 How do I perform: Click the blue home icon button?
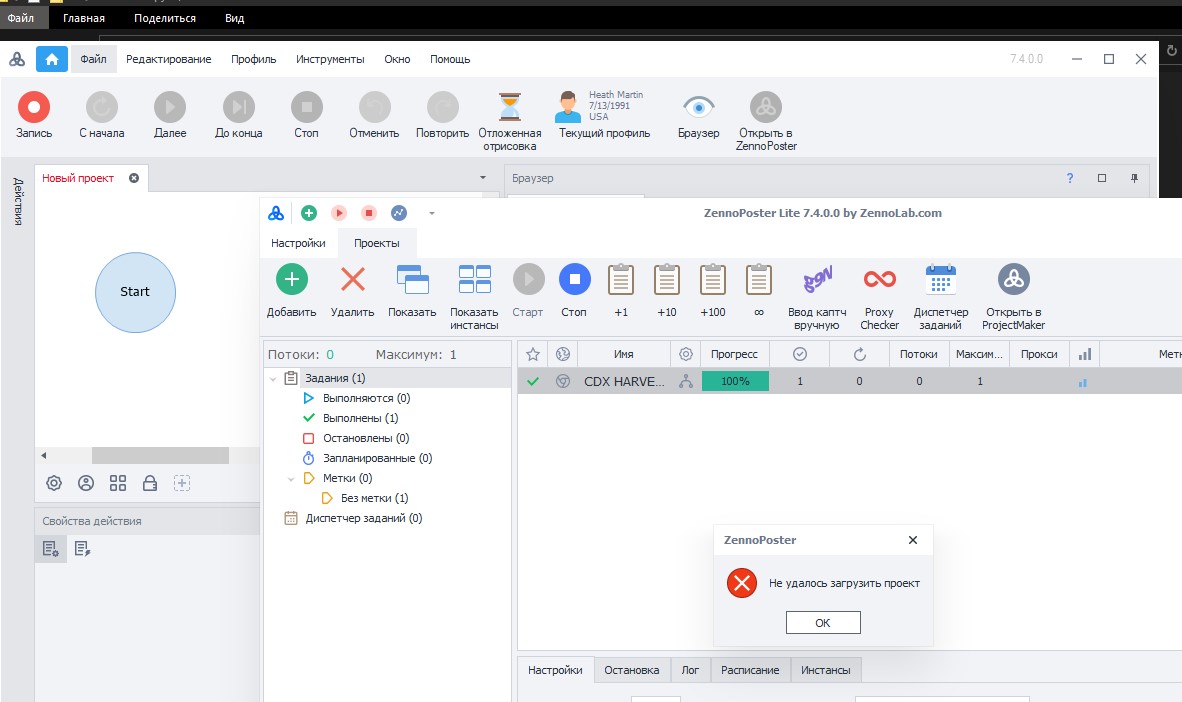(52, 59)
